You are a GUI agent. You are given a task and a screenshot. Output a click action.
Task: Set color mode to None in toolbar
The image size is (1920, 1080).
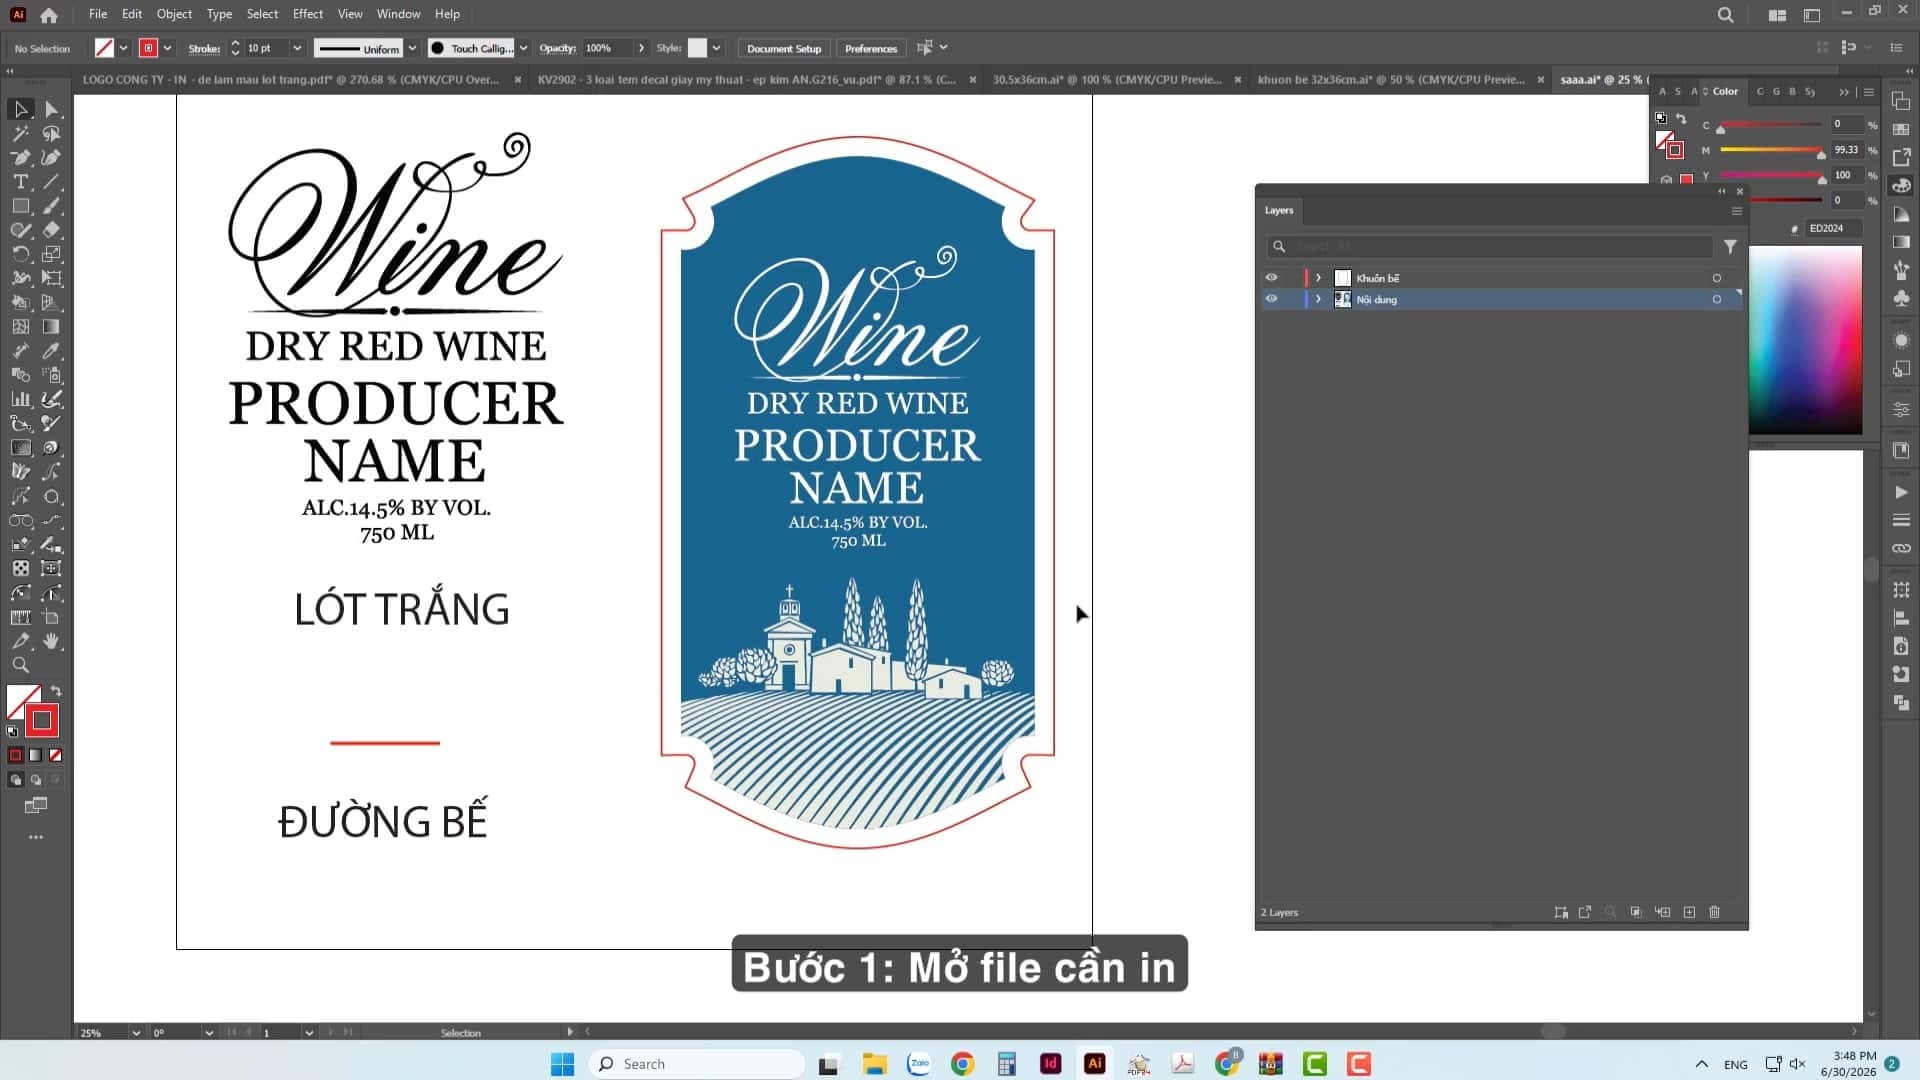point(56,755)
